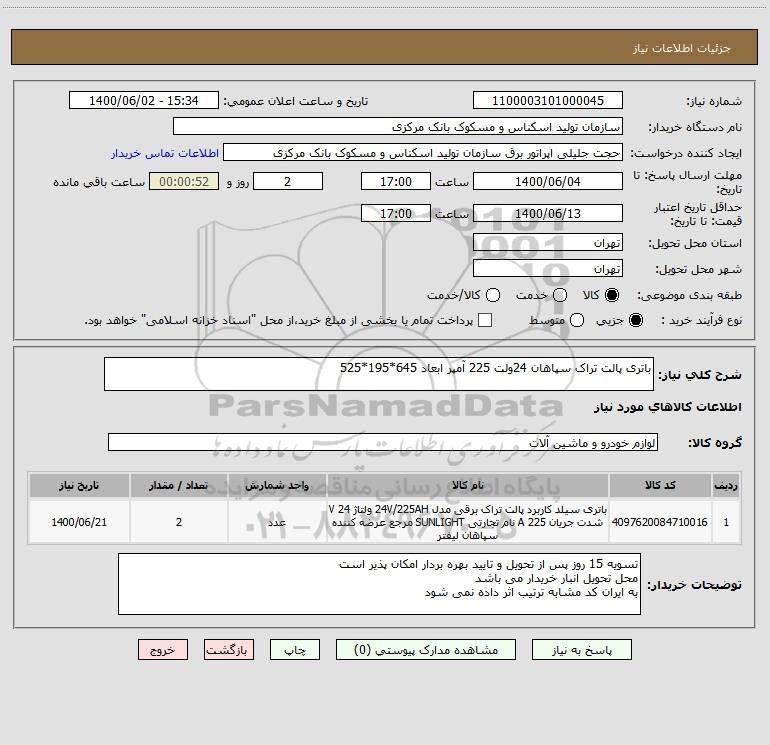The image size is (770, 745).
Task: Click the request creator name field
Action: click(423, 153)
